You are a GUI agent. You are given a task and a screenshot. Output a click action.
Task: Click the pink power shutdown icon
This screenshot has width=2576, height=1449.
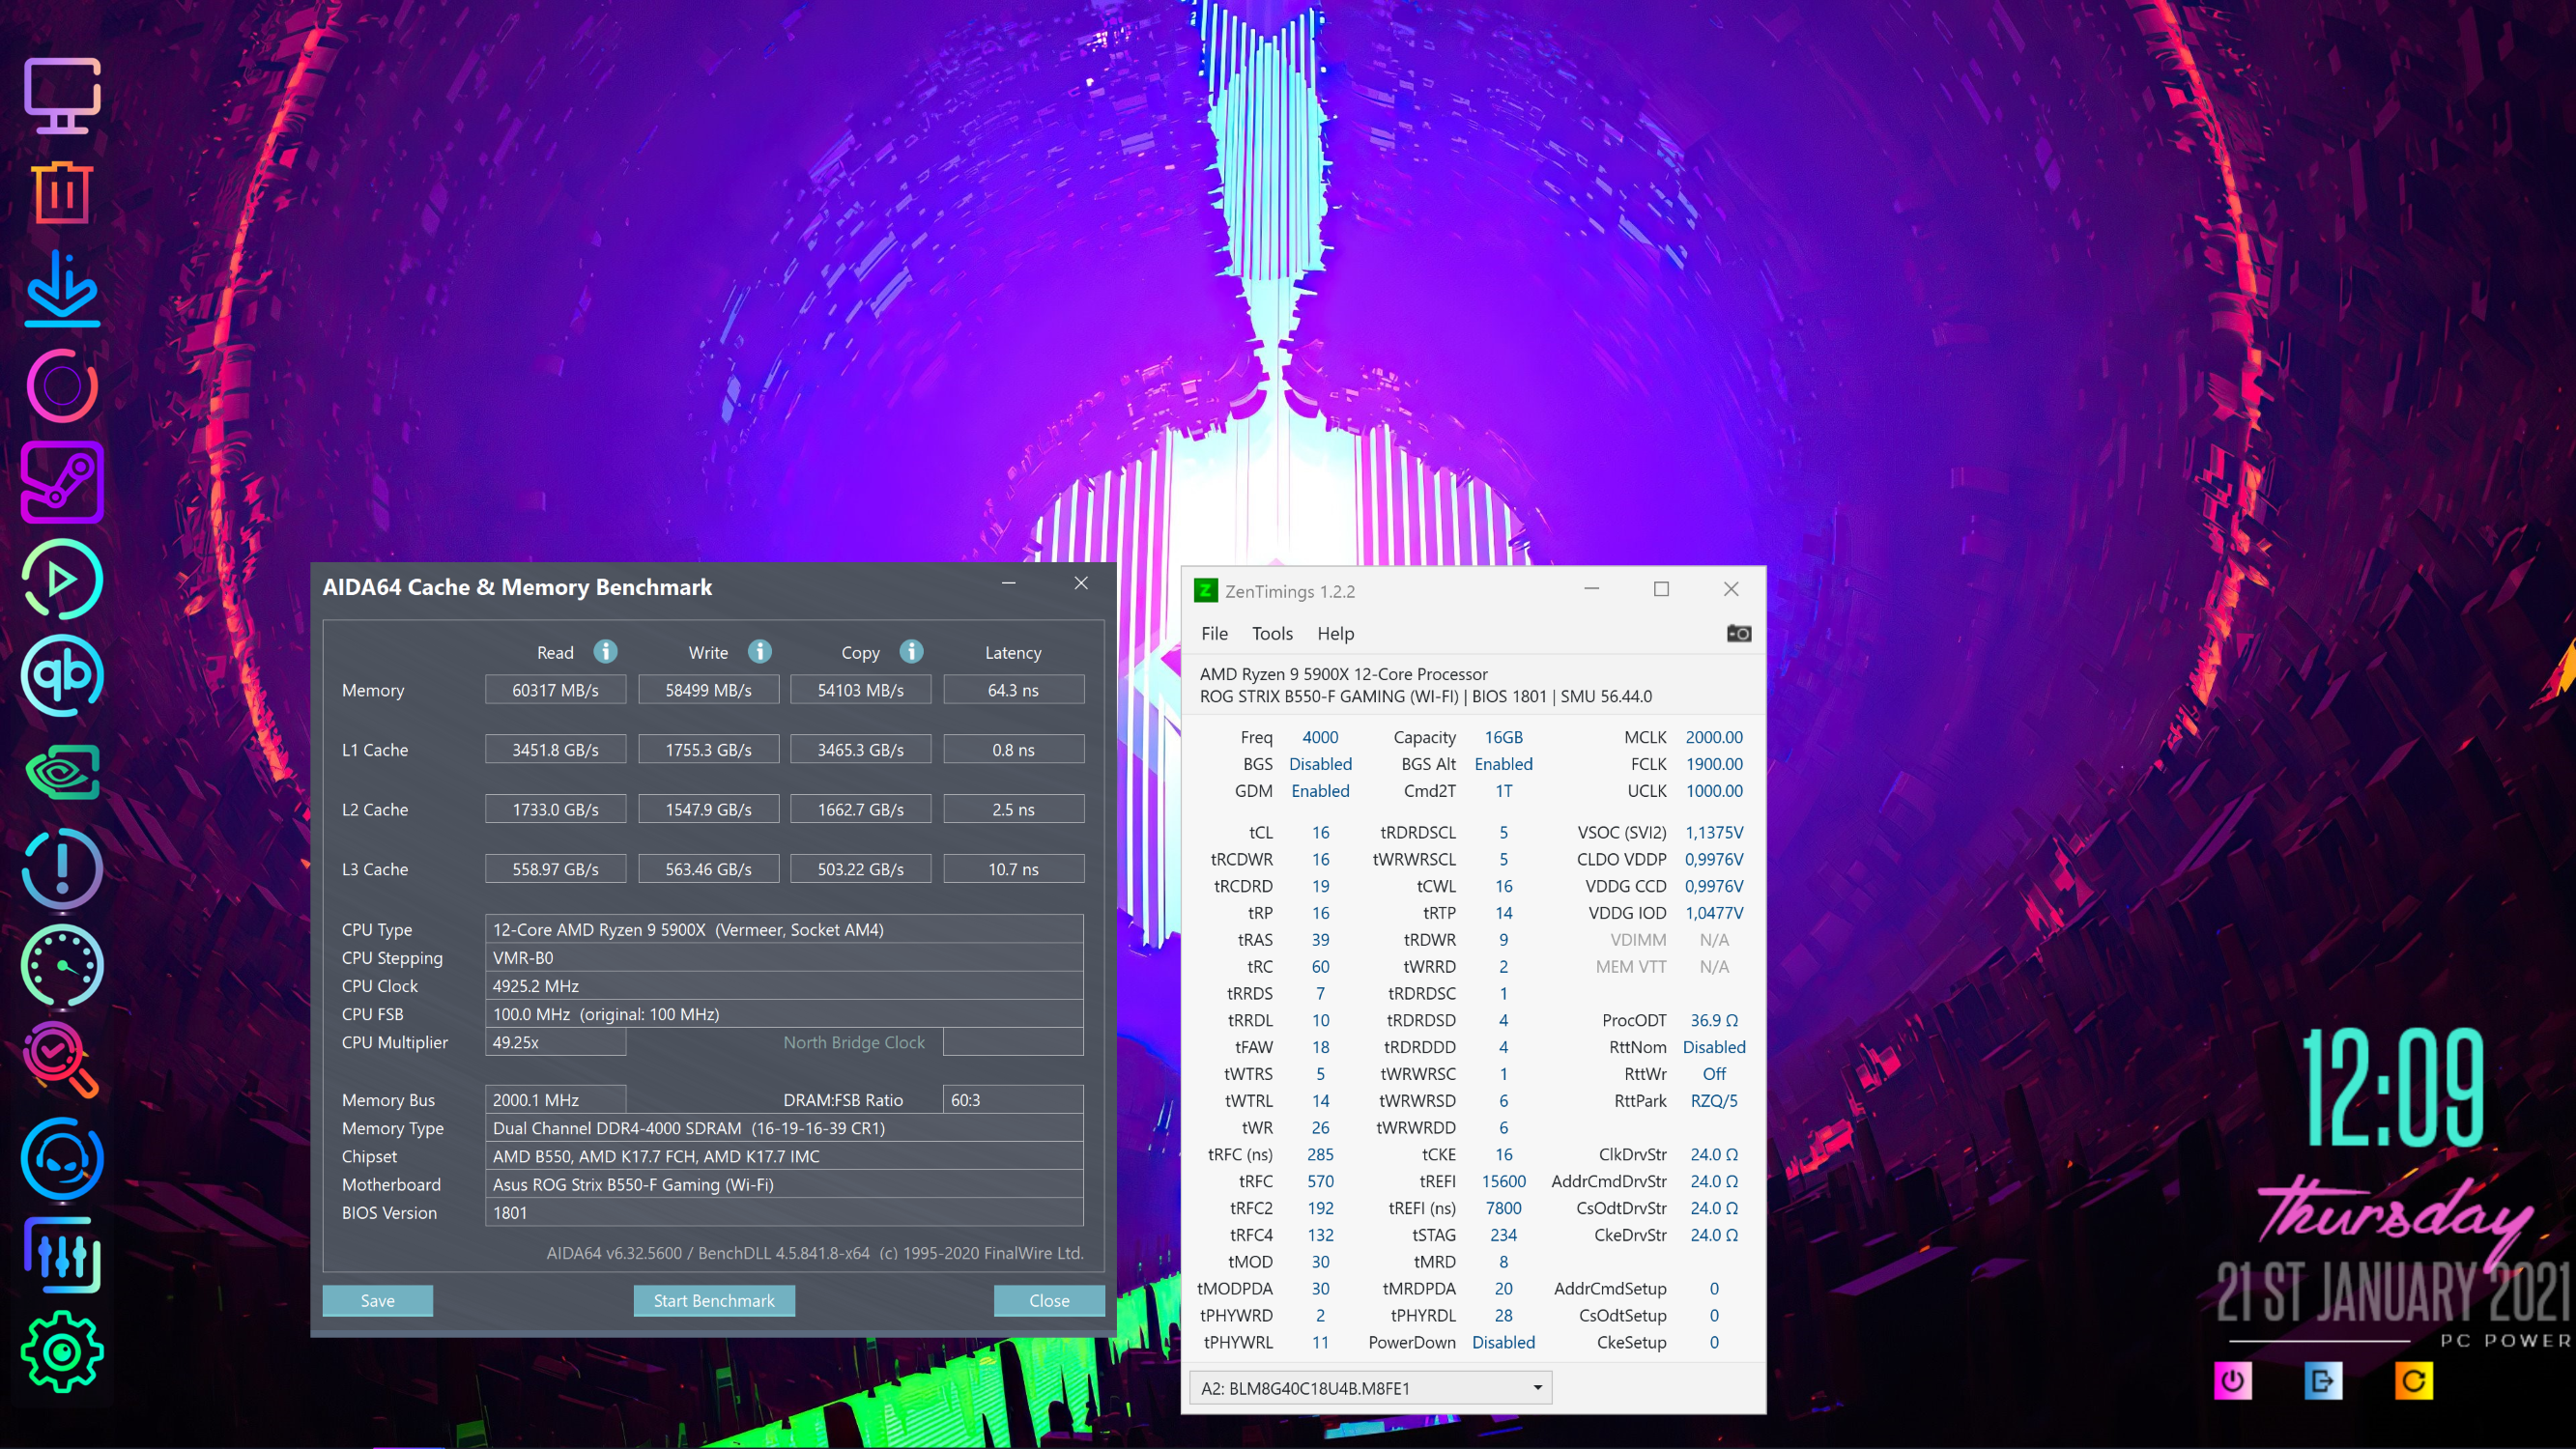coord(2232,1381)
